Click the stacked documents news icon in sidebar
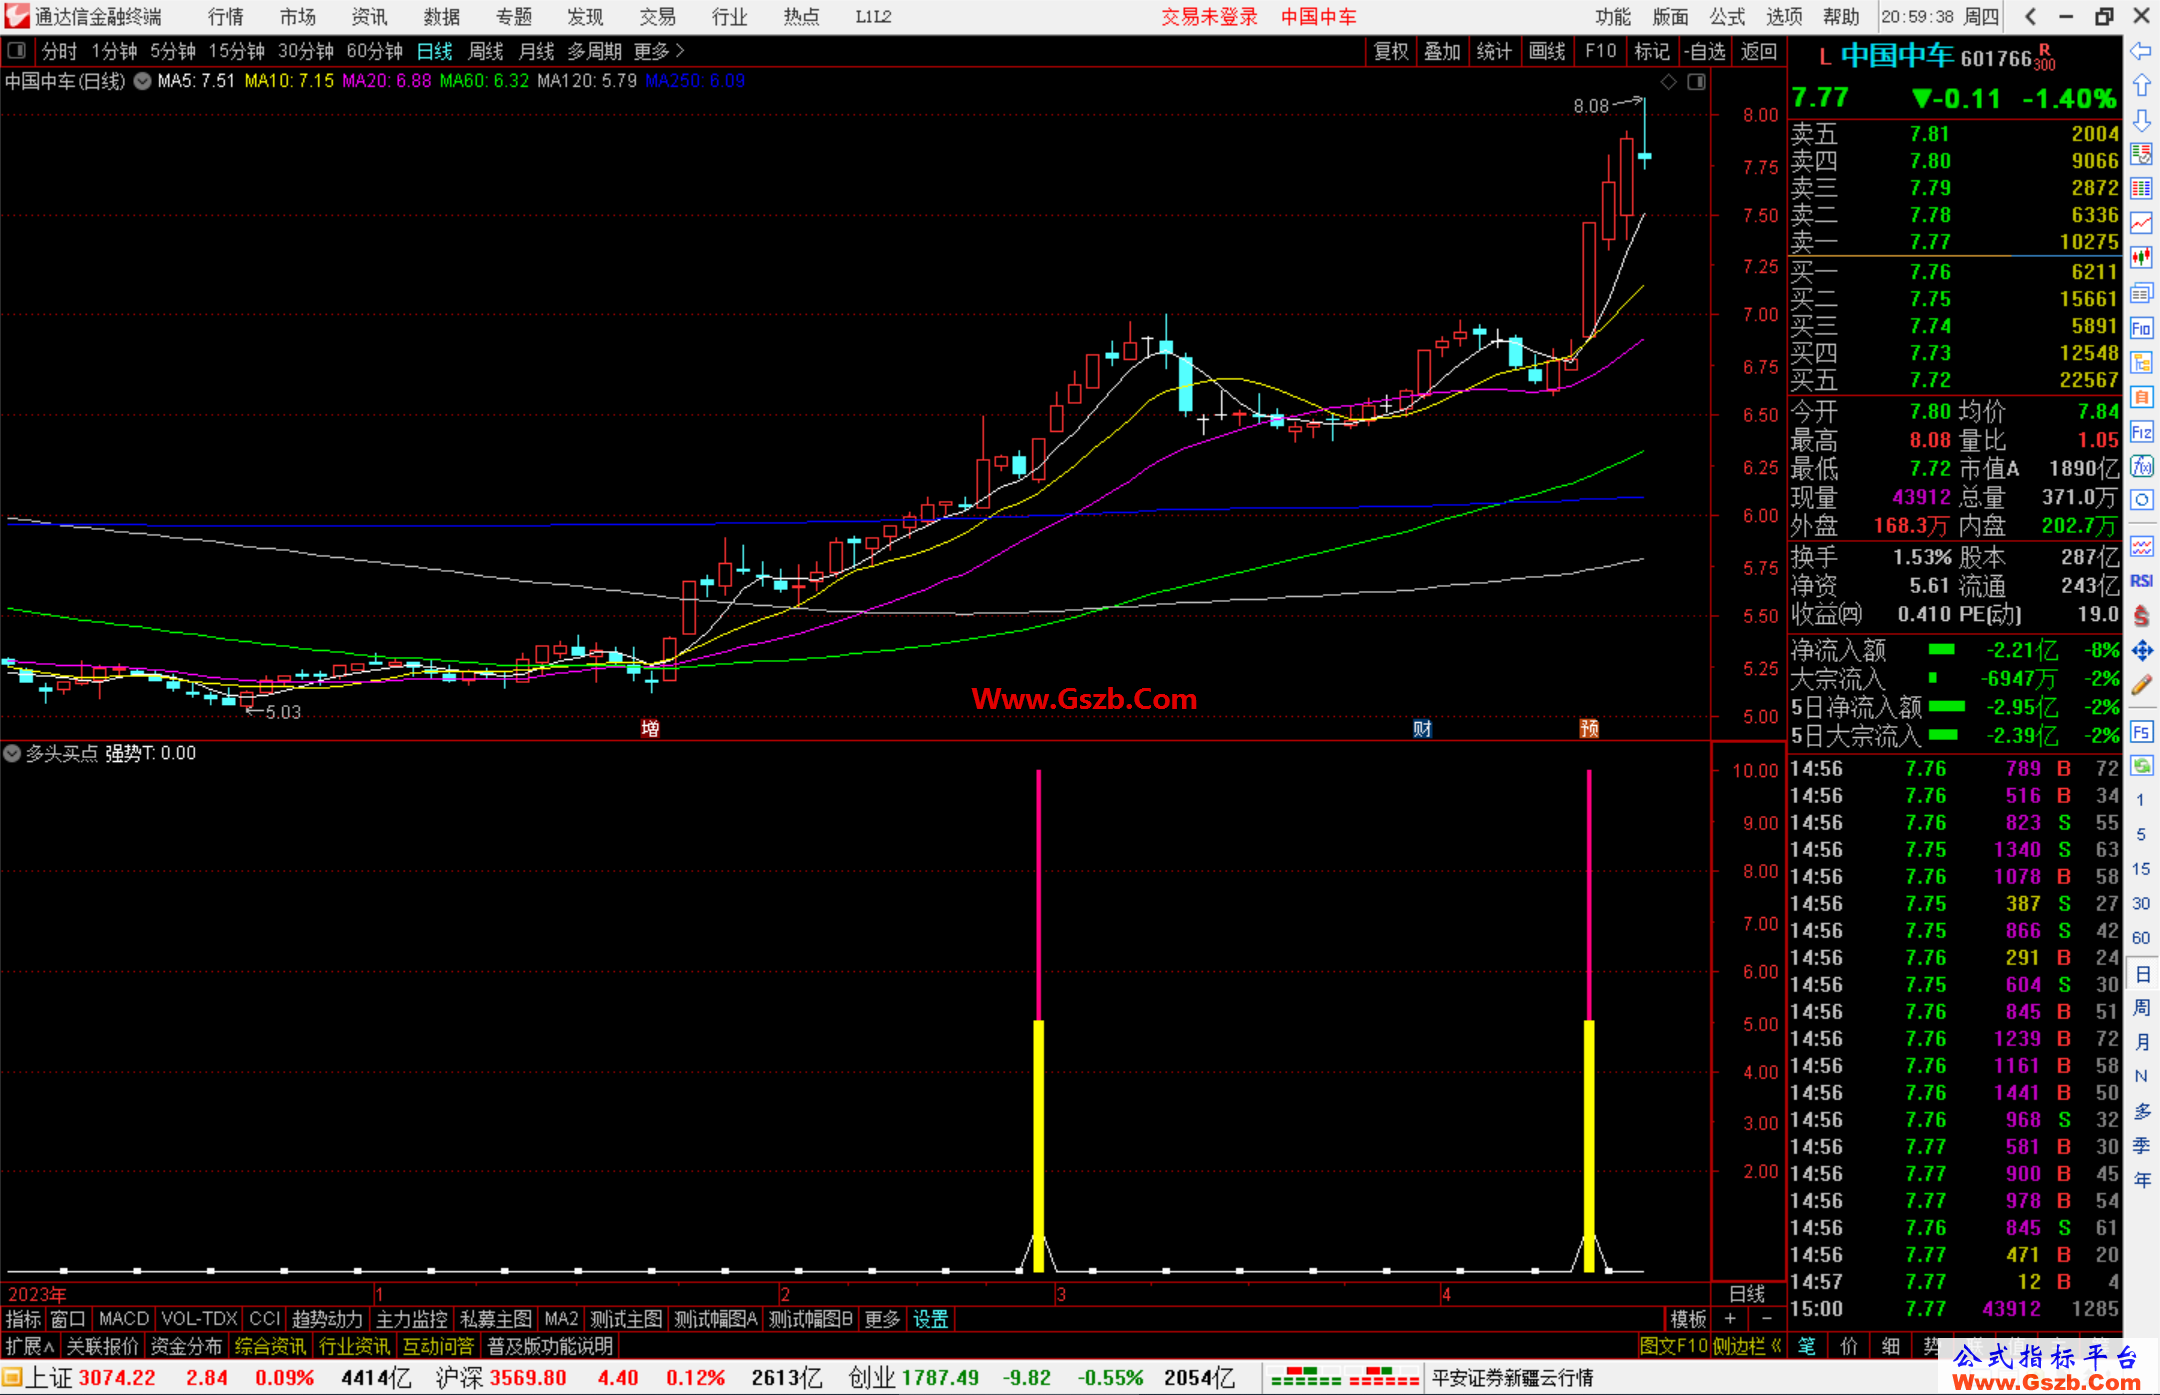 pyautogui.click(x=2141, y=293)
